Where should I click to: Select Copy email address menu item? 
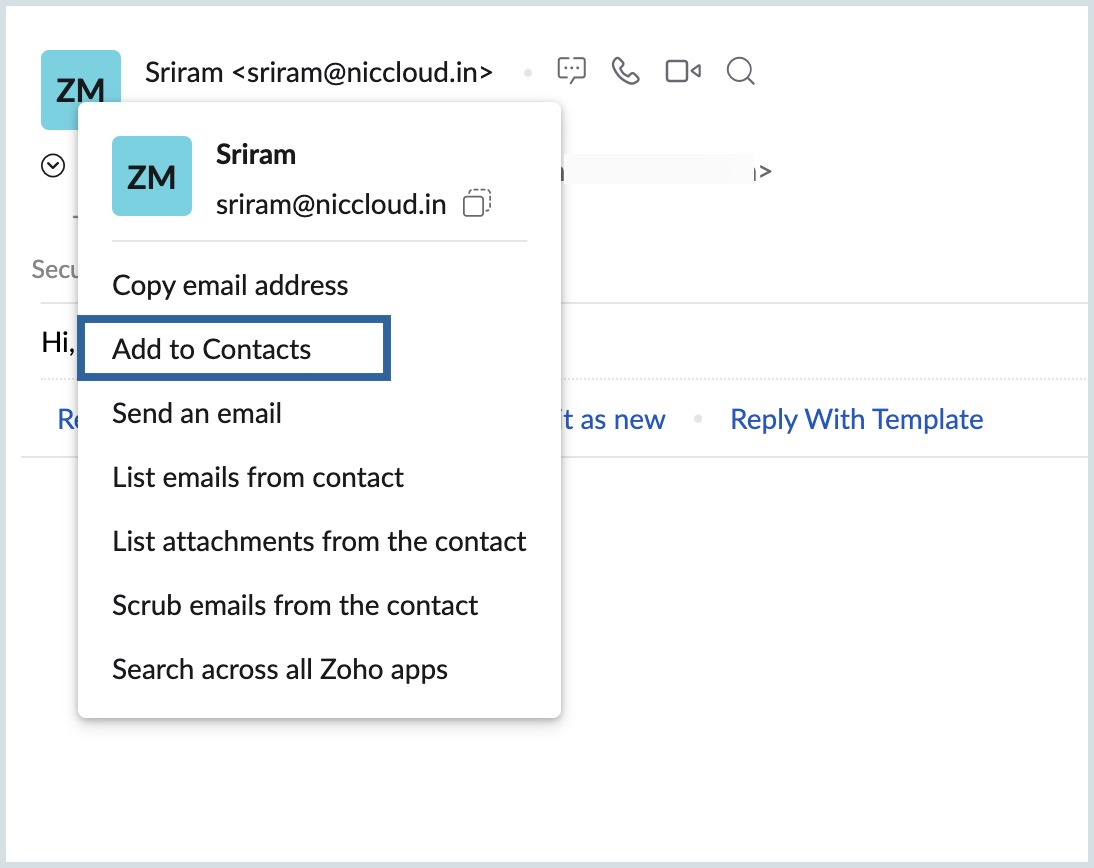point(230,285)
